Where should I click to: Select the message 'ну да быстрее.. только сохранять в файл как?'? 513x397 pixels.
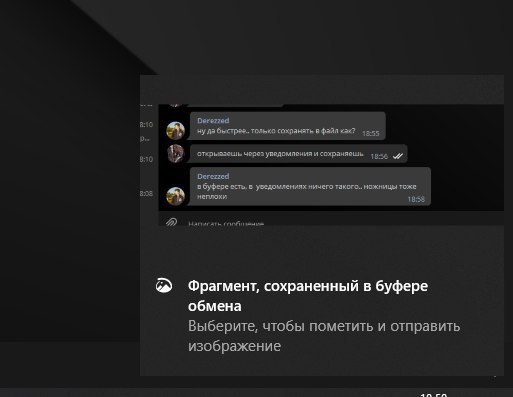(276, 131)
